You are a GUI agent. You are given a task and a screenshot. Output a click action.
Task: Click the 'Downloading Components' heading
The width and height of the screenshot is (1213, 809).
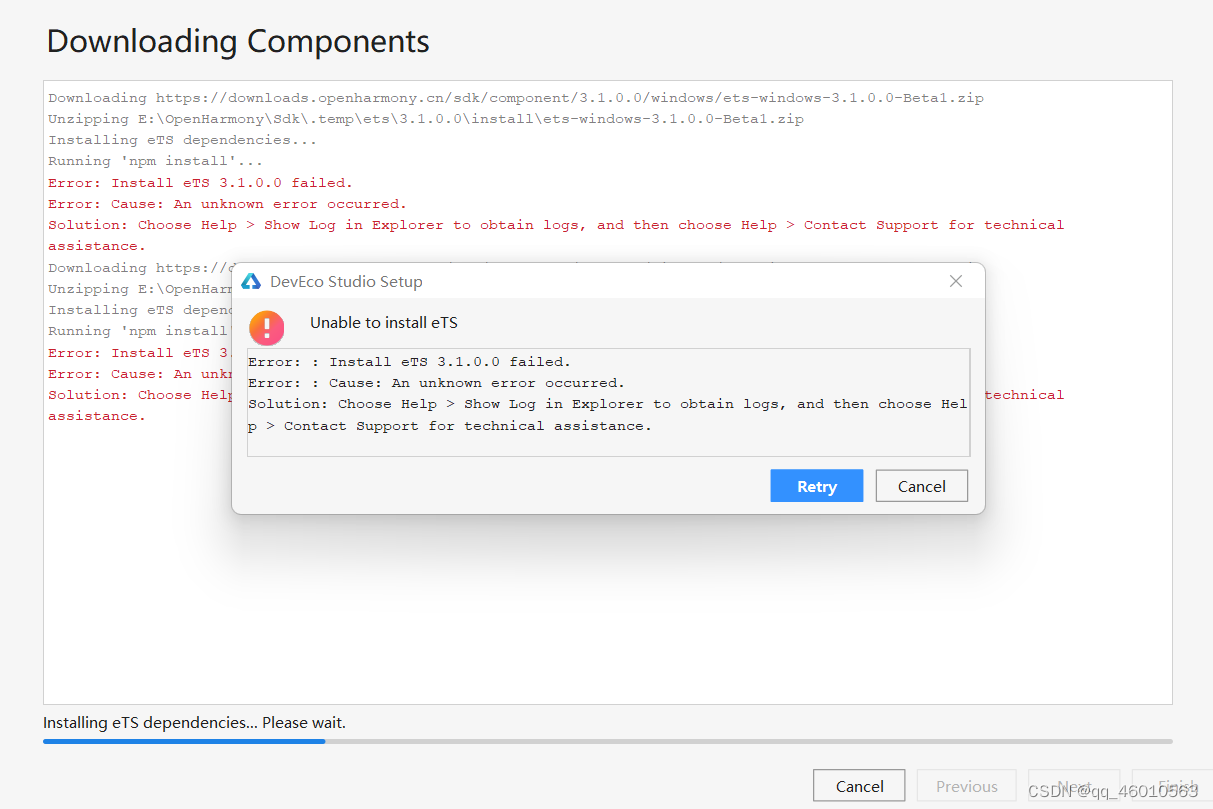pyautogui.click(x=238, y=41)
